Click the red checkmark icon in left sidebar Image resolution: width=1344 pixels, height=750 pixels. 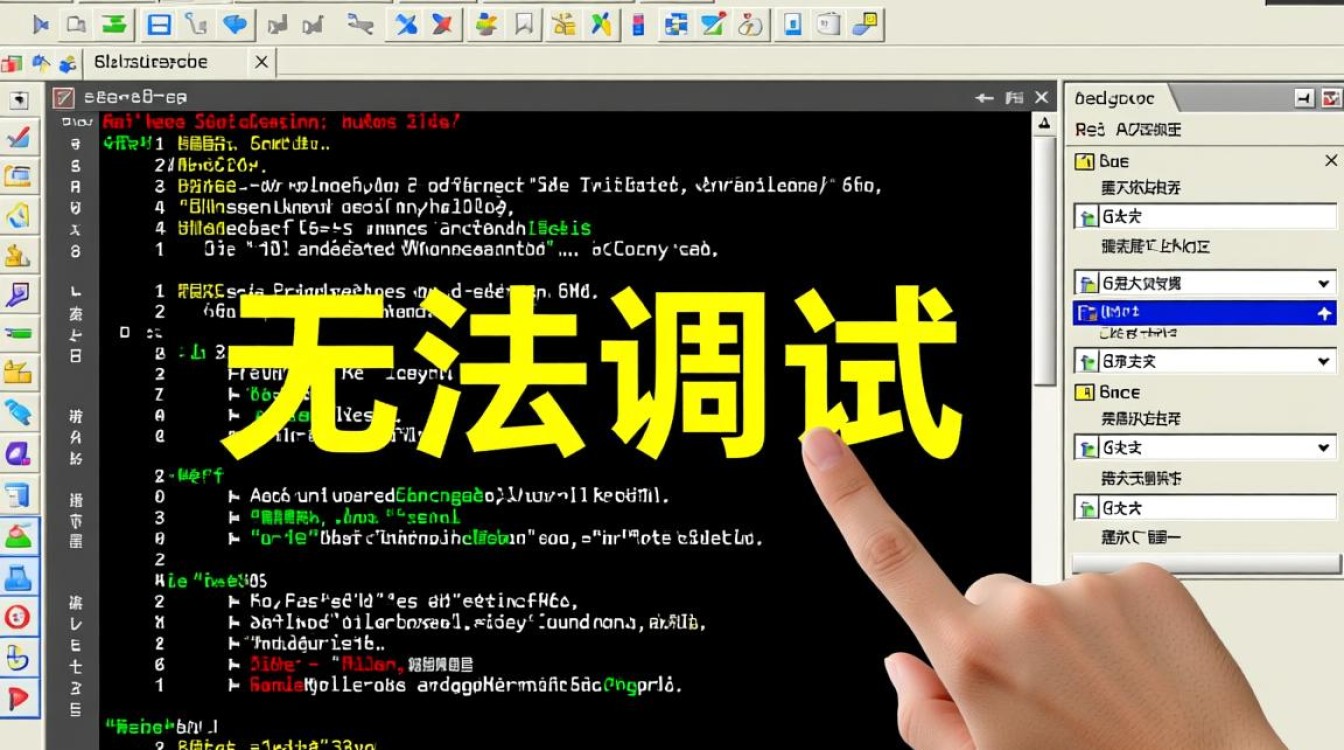coord(18,137)
